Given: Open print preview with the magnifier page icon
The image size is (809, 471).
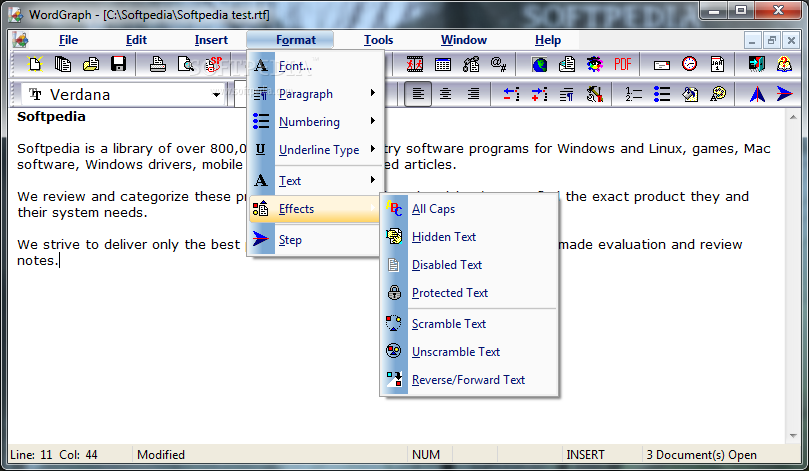Looking at the screenshot, I should [186, 64].
